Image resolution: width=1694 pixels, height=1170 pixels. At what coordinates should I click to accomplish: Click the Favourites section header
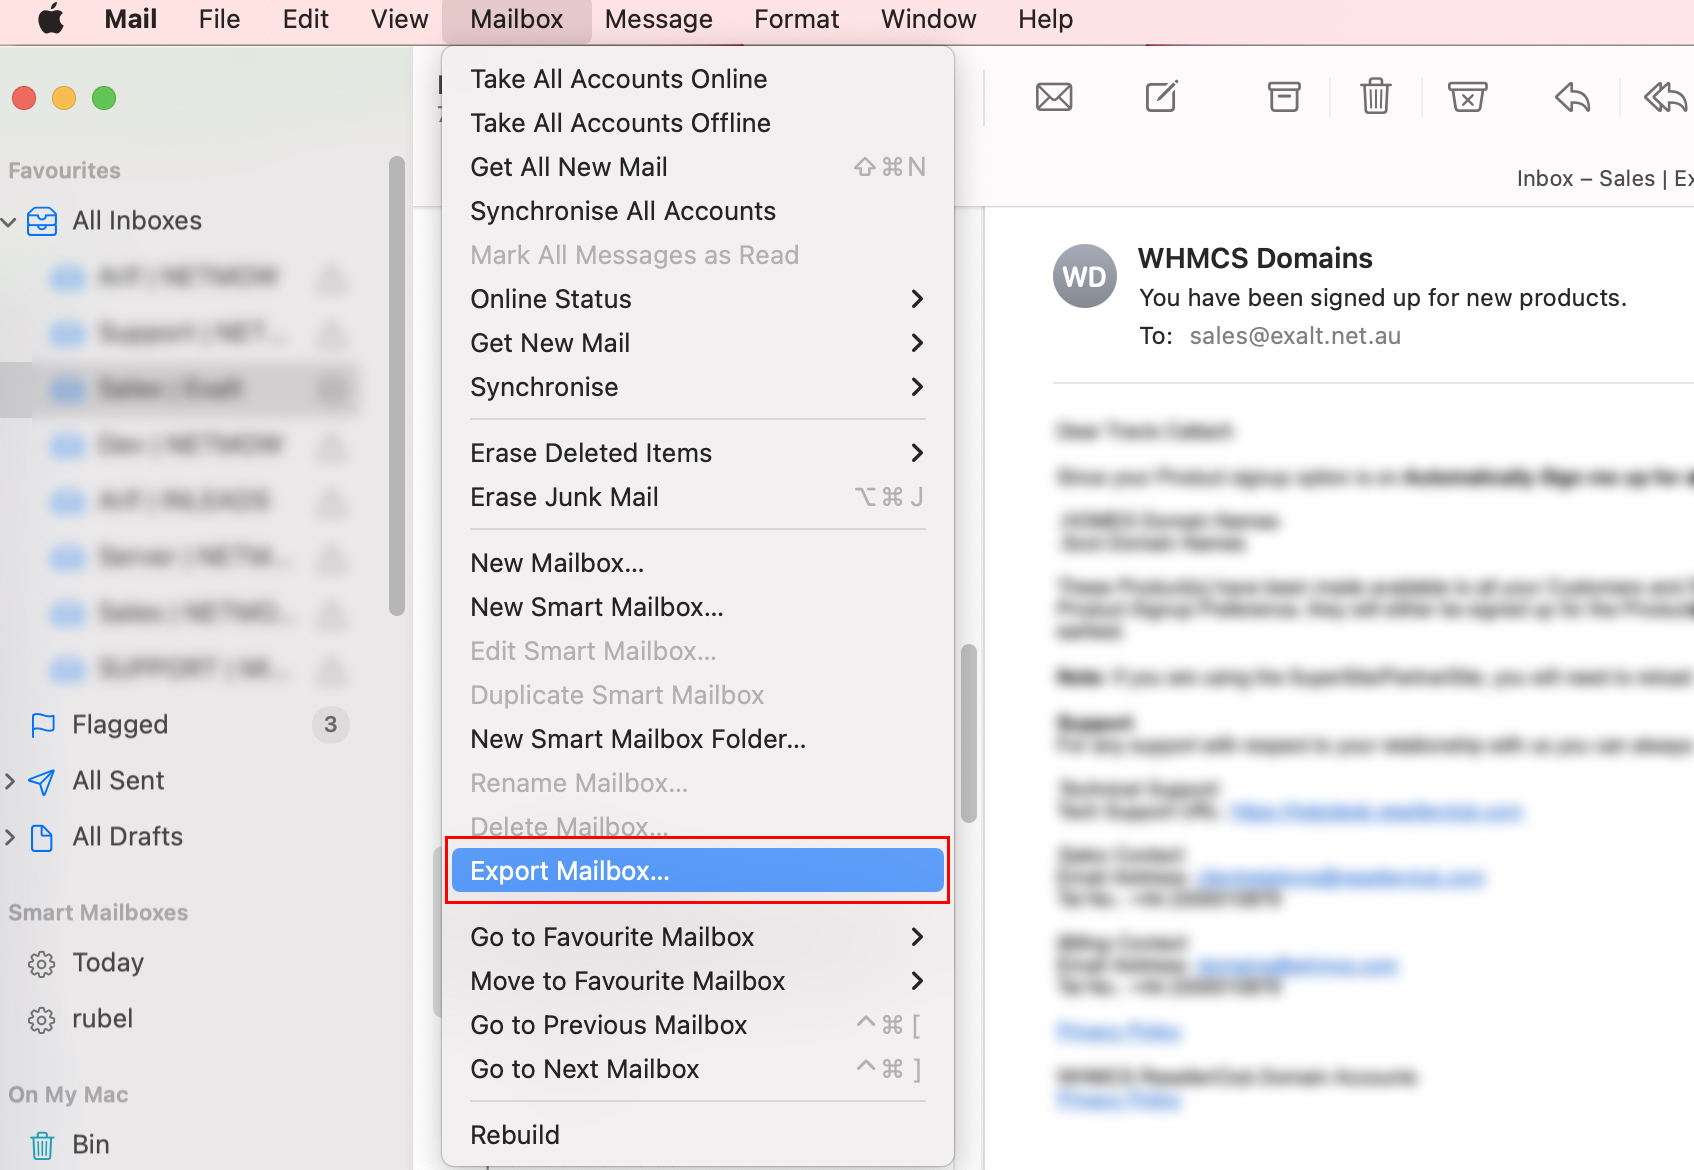click(65, 171)
